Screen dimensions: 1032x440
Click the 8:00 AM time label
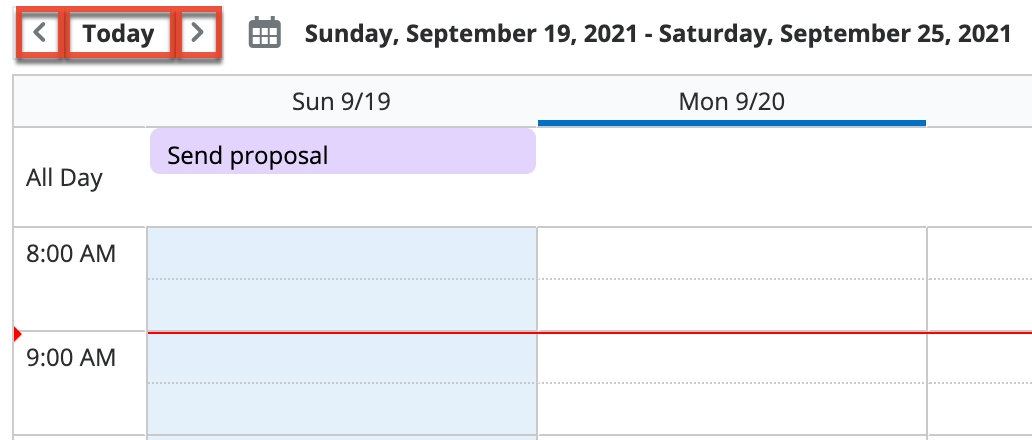(71, 254)
